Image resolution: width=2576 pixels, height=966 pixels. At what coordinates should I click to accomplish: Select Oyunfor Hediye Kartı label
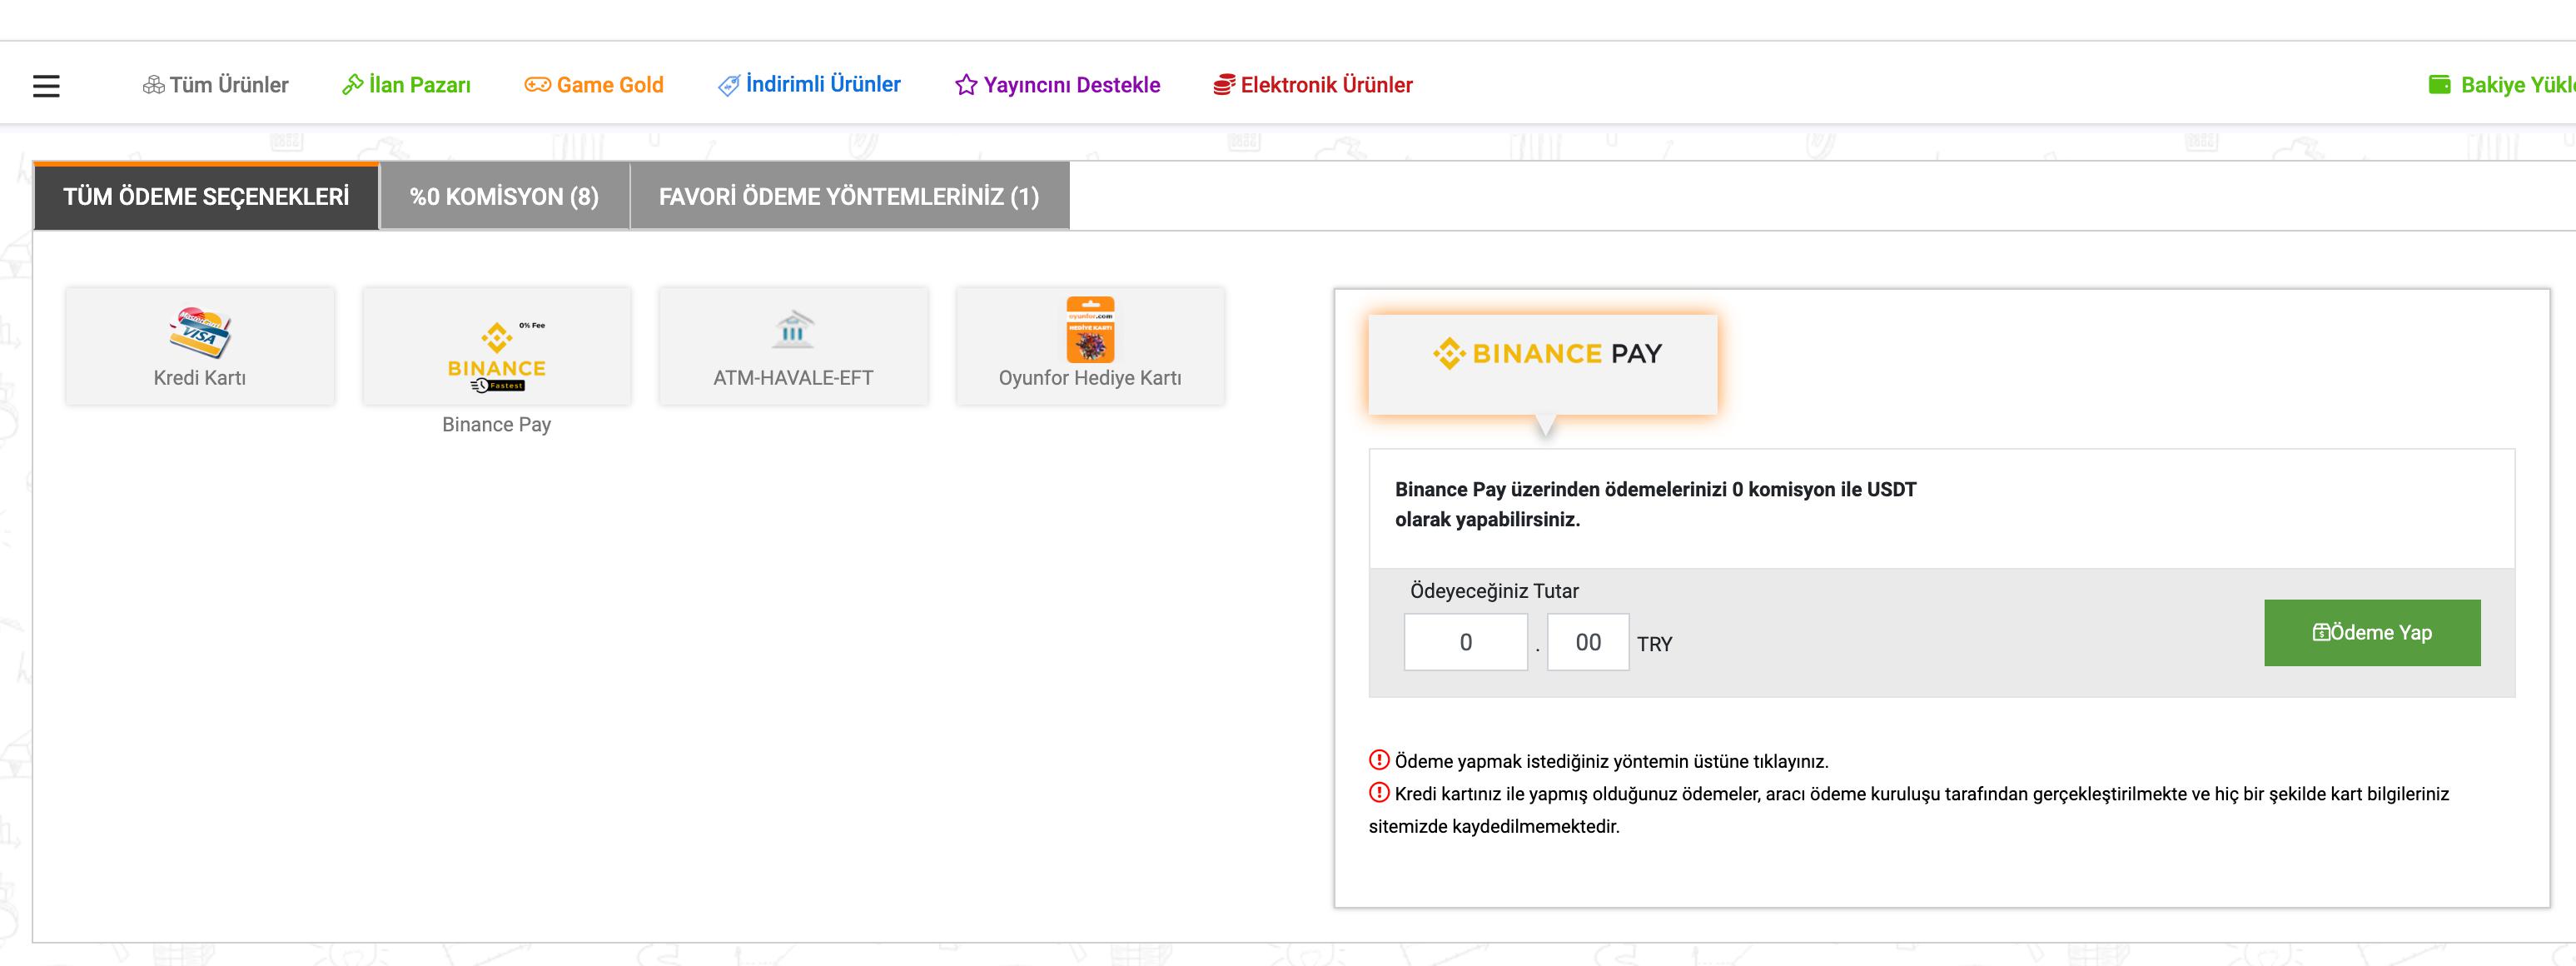[1090, 378]
